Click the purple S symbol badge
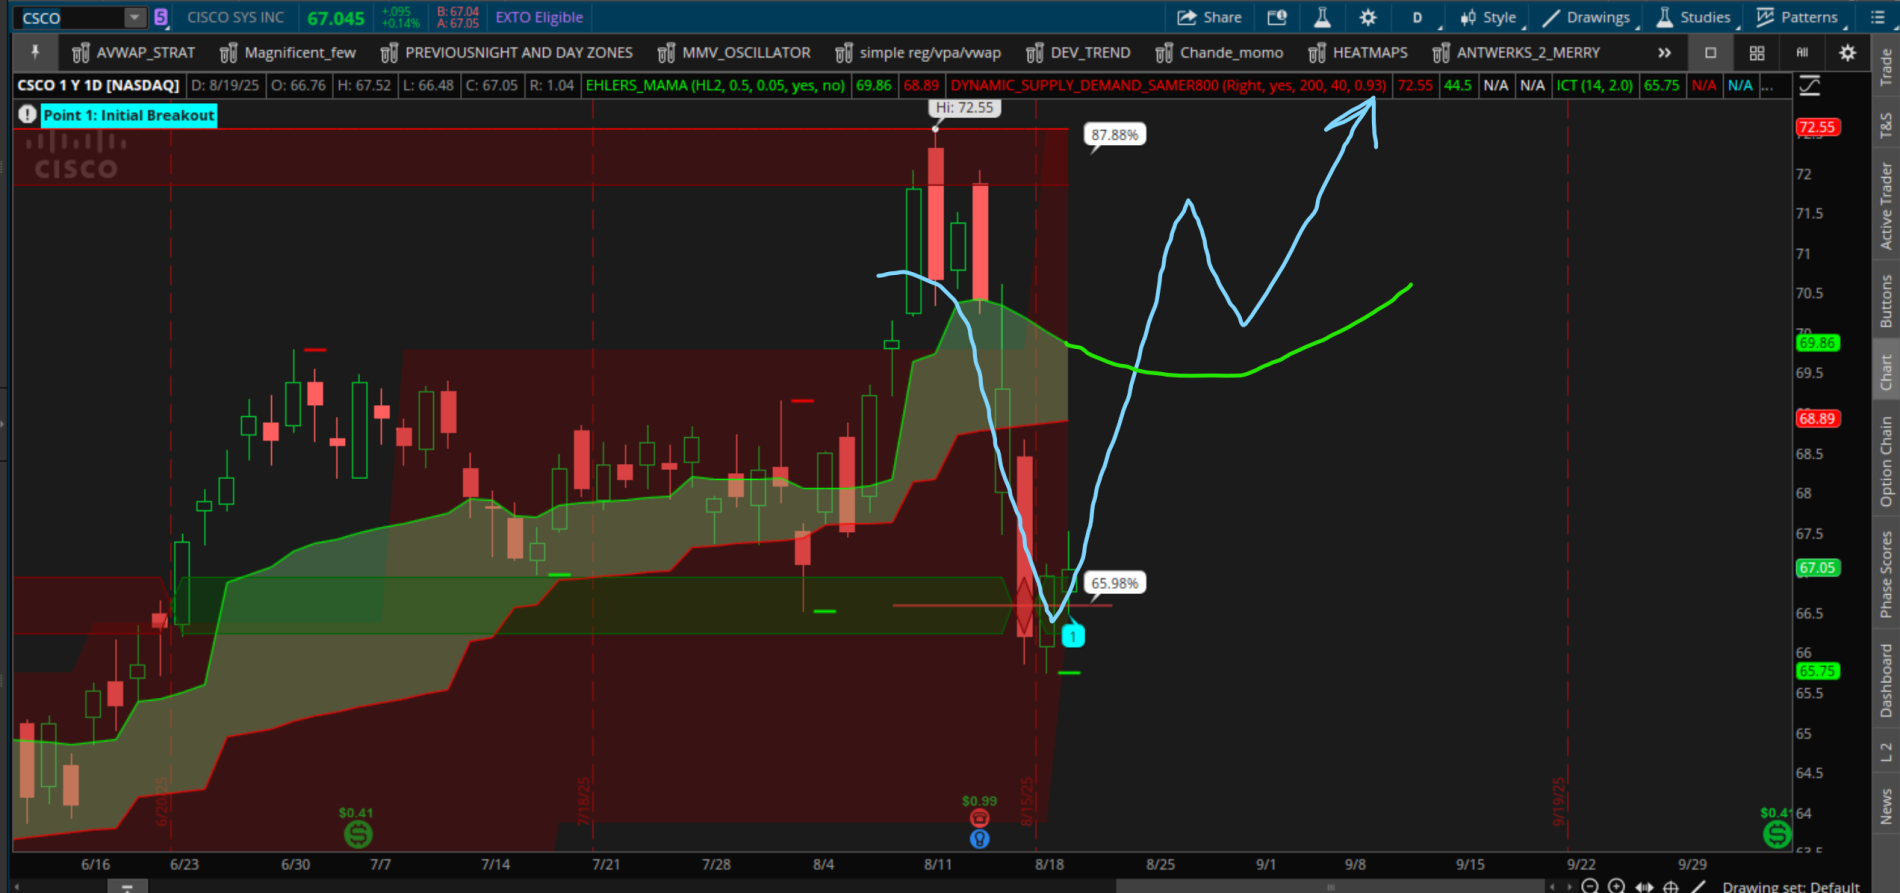The image size is (1900, 893). 161,17
